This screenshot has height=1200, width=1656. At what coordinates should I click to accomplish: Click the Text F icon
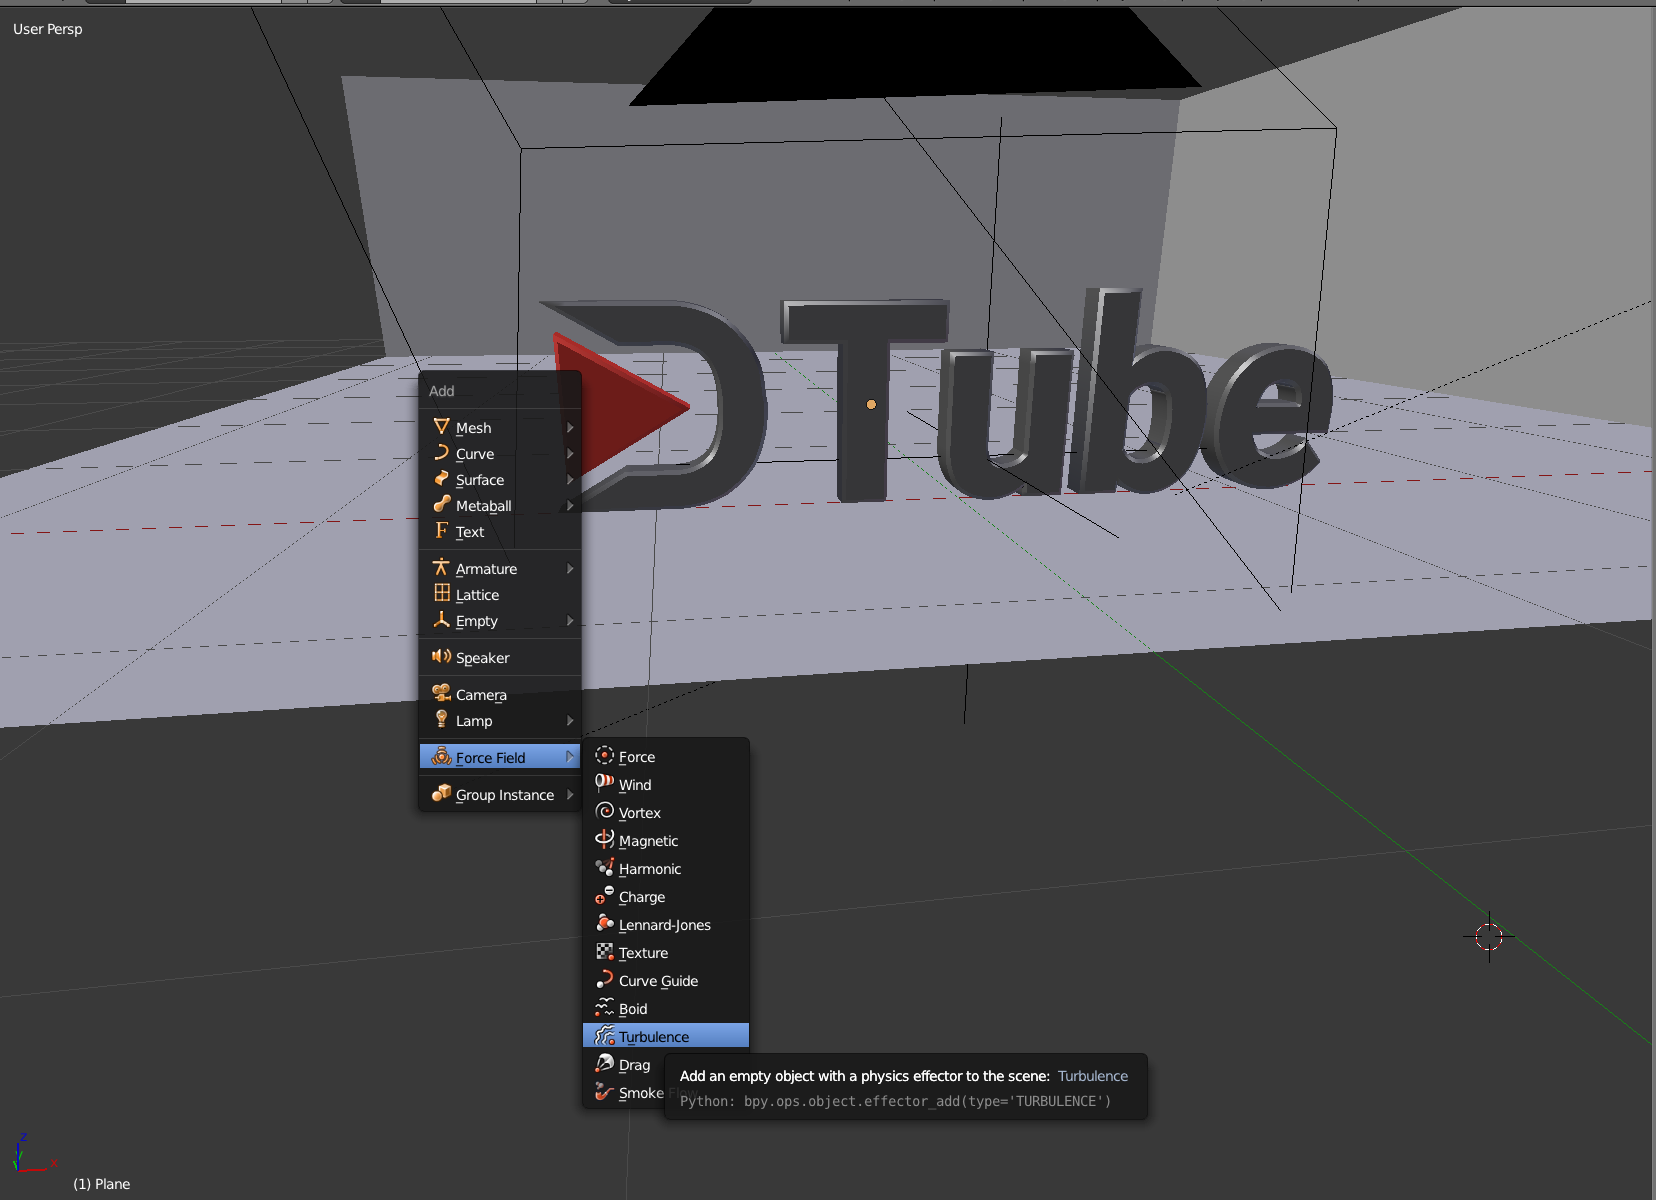(x=441, y=531)
